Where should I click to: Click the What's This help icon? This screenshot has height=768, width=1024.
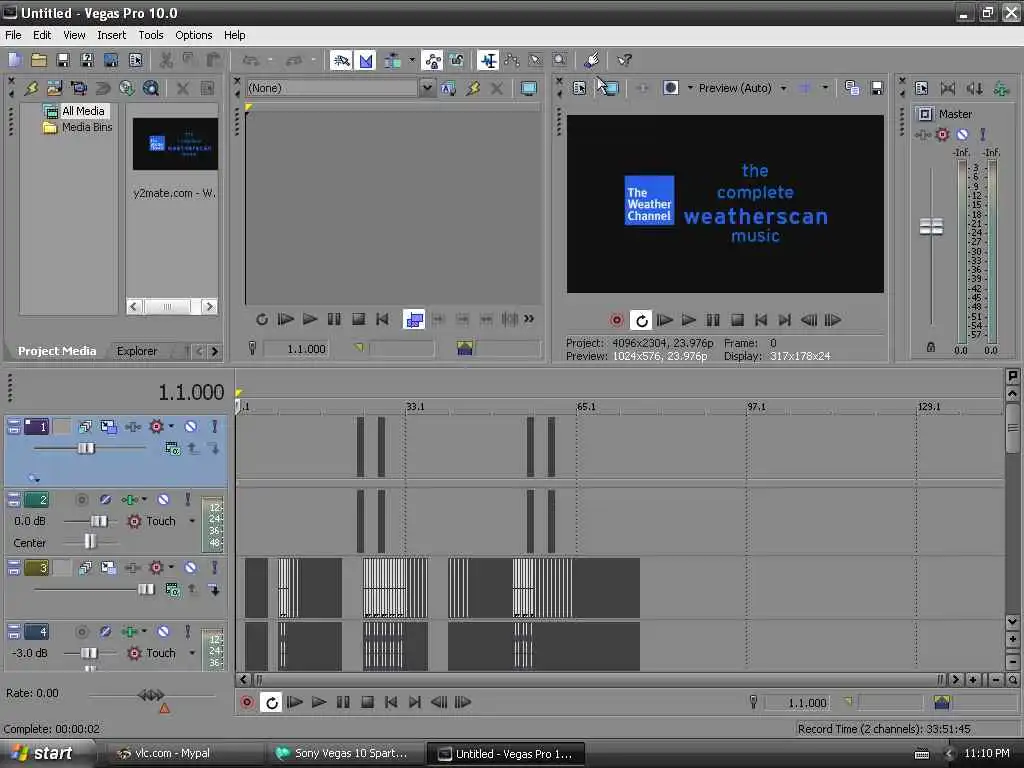(624, 61)
